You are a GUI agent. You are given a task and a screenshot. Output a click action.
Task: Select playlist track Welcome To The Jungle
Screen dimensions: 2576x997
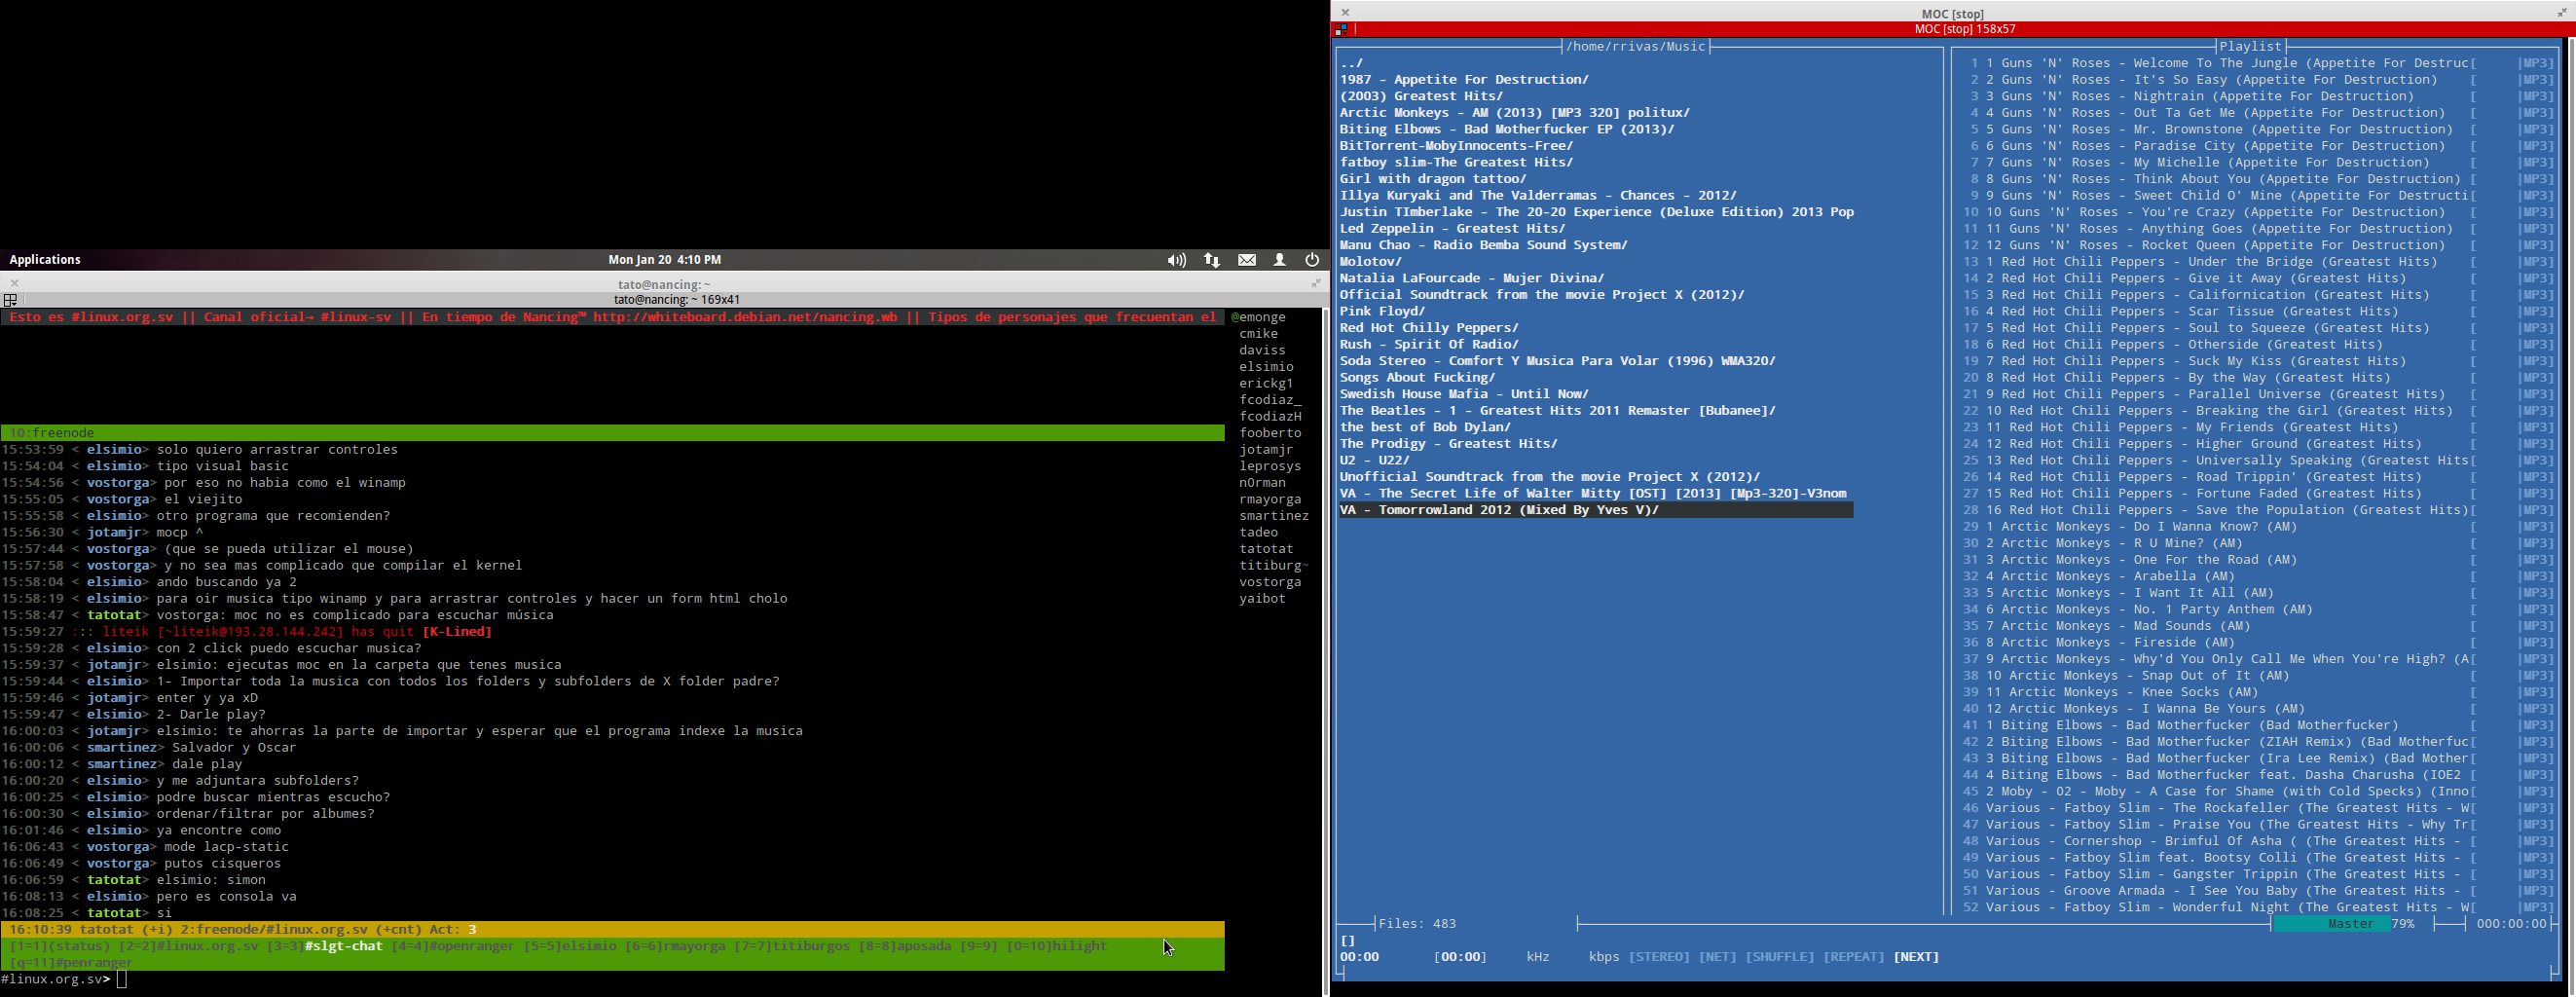pos(2260,63)
